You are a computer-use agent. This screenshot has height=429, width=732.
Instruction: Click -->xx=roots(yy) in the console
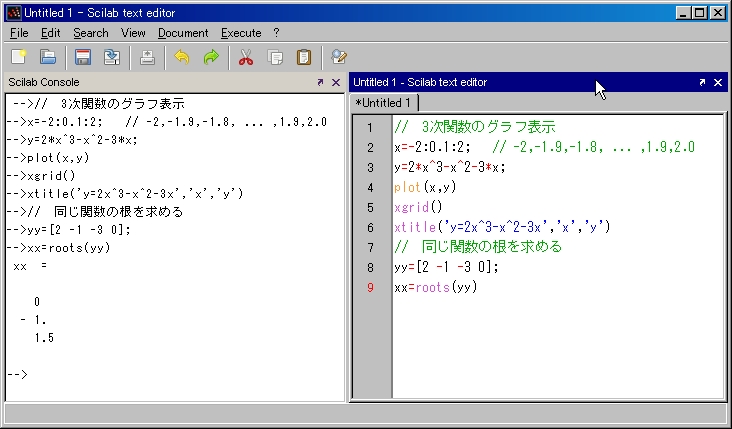[x=58, y=248]
